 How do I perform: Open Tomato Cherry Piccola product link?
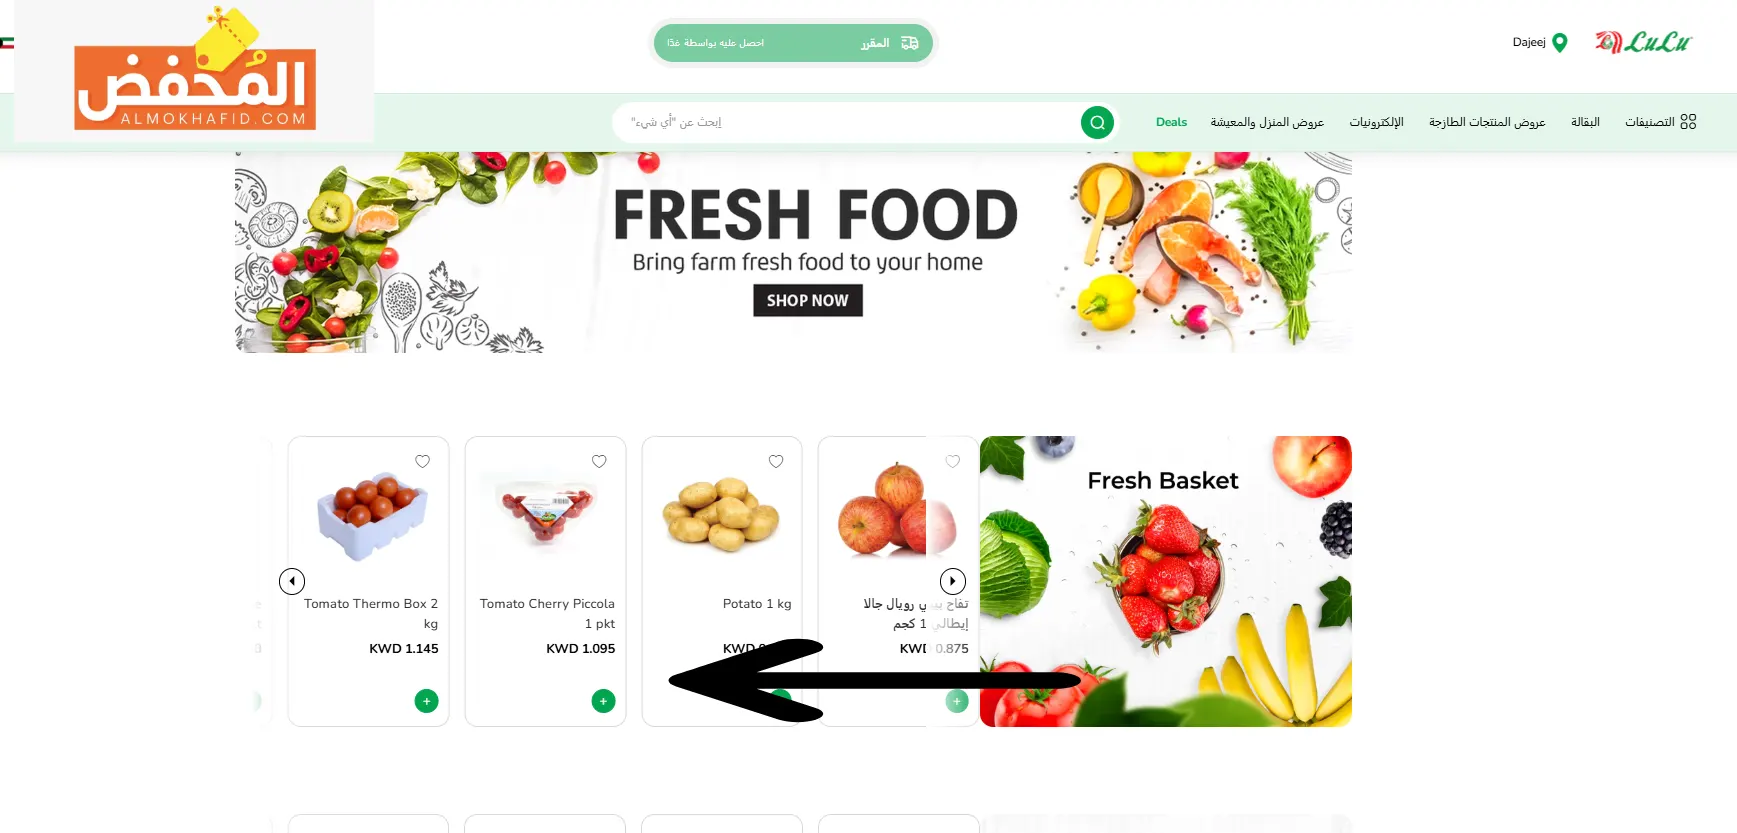click(547, 613)
